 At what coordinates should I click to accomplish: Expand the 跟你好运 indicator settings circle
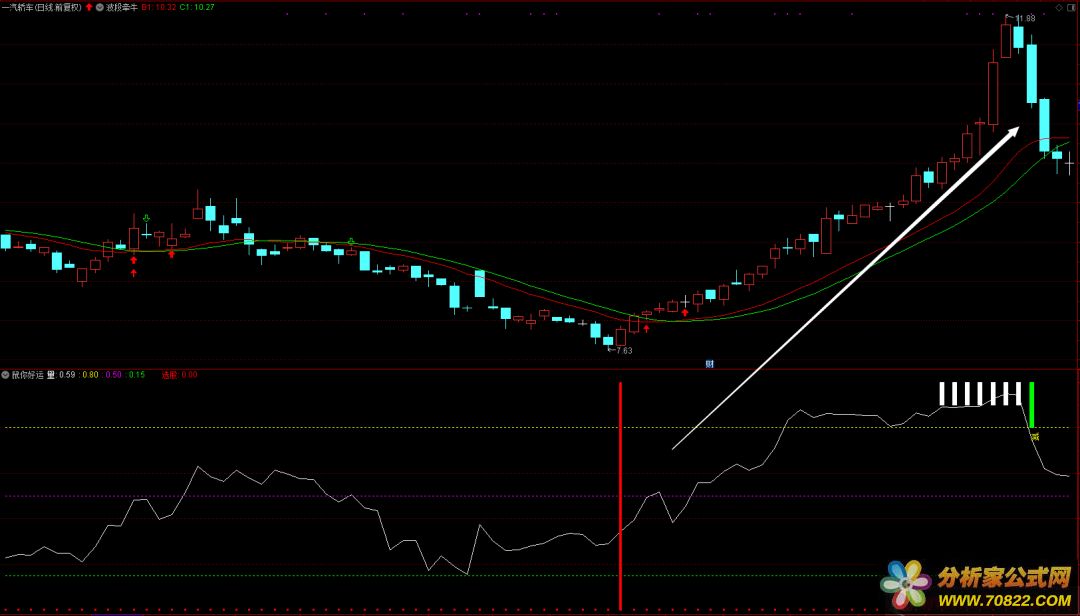point(5,375)
